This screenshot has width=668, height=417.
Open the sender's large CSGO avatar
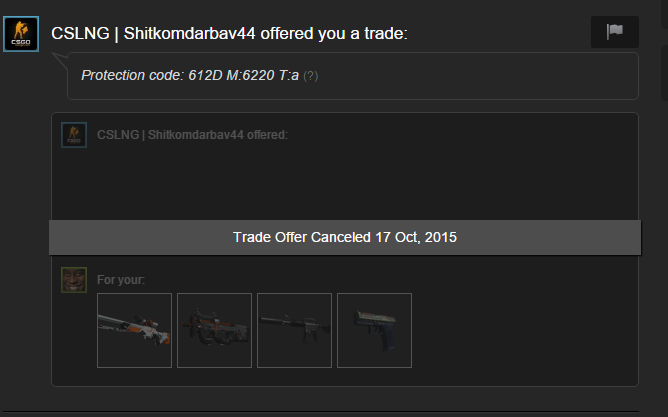[21, 34]
